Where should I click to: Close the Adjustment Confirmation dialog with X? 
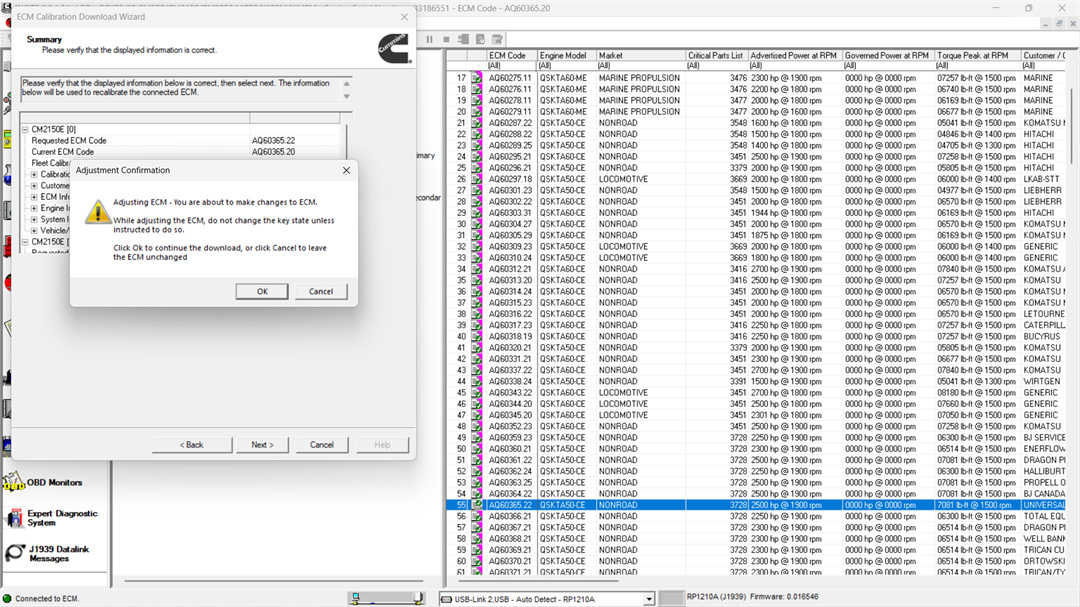pyautogui.click(x=346, y=171)
